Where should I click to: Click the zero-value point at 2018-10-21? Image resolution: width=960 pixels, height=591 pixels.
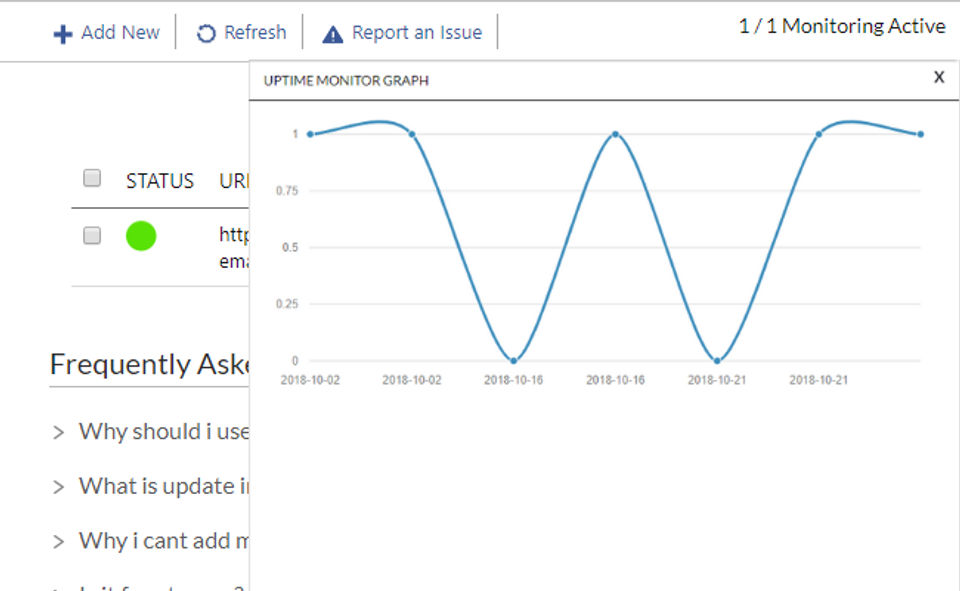pyautogui.click(x=717, y=360)
